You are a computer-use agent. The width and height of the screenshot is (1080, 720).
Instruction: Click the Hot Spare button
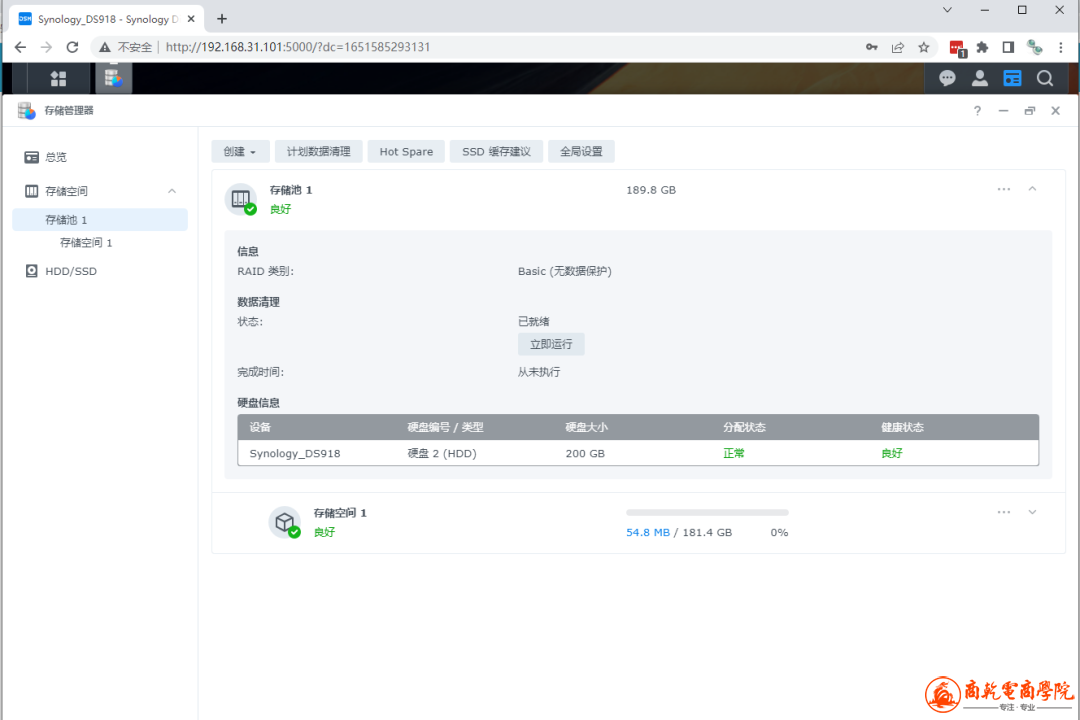406,152
